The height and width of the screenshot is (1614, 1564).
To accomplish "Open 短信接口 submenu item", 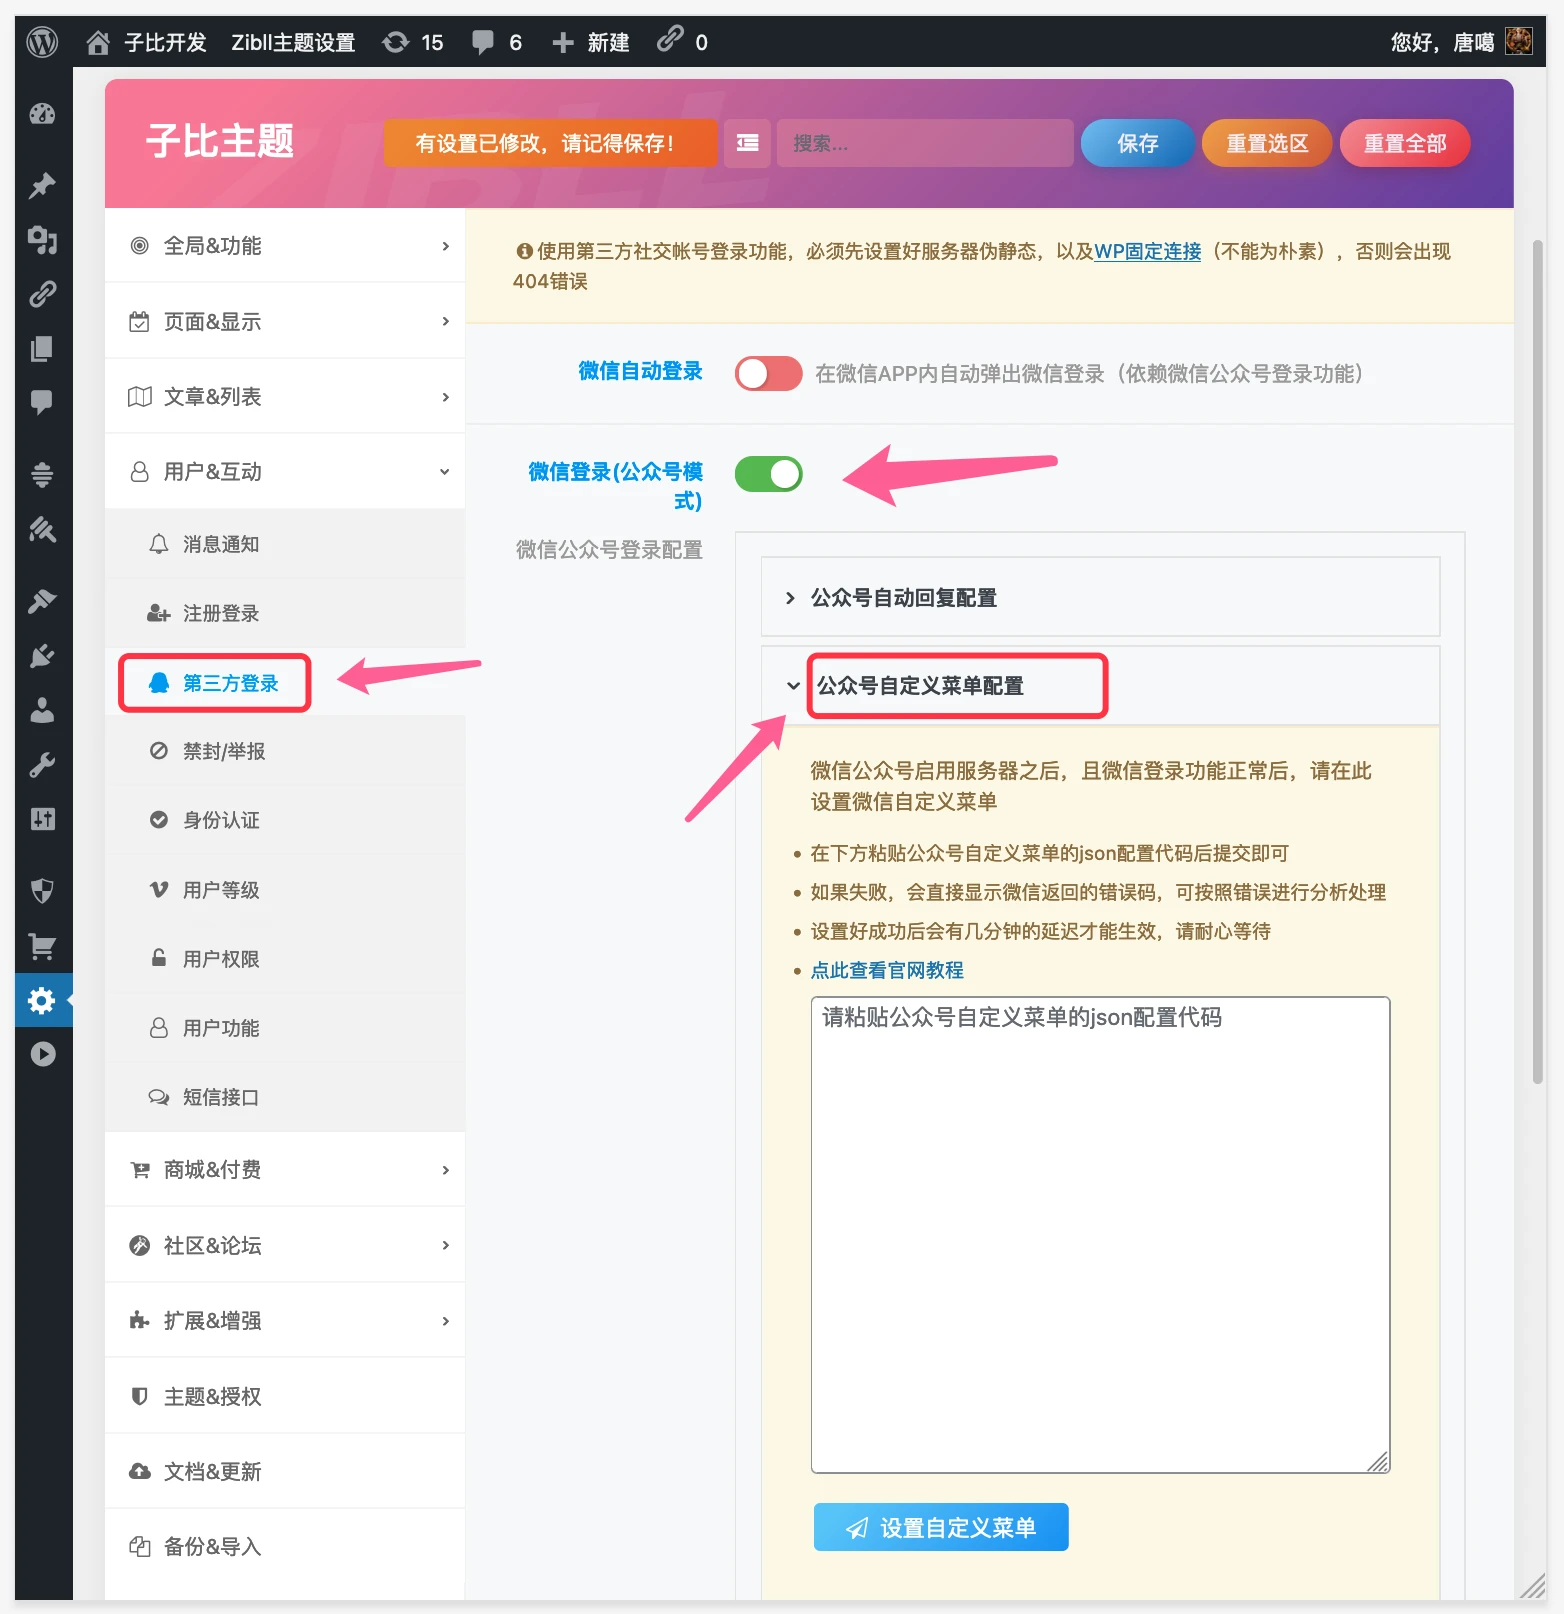I will point(285,1097).
